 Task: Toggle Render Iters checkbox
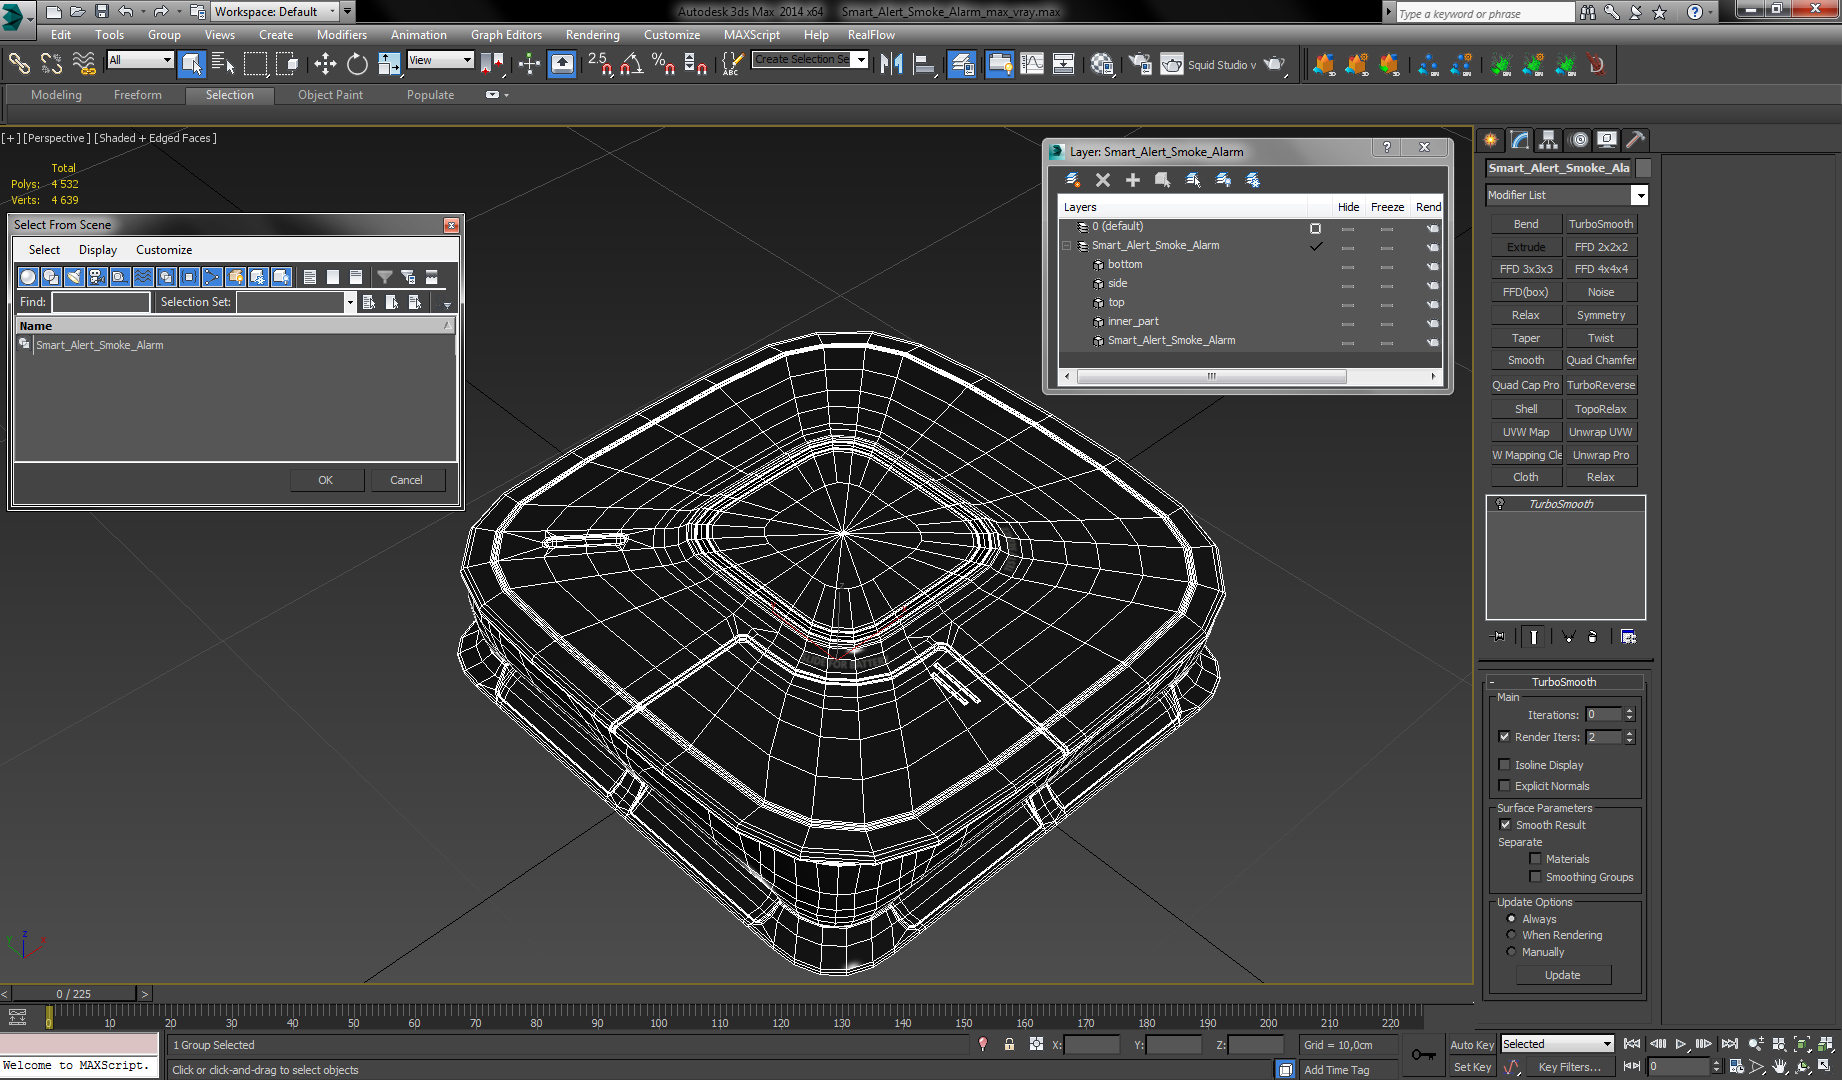pos(1505,737)
